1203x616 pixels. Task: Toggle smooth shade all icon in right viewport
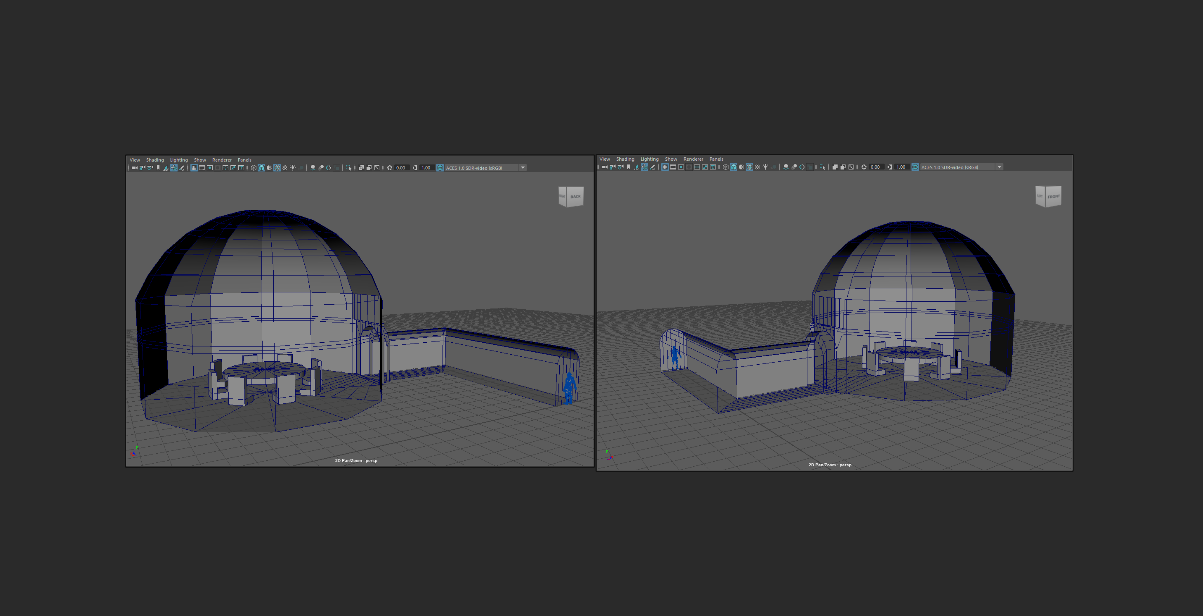[x=733, y=167]
